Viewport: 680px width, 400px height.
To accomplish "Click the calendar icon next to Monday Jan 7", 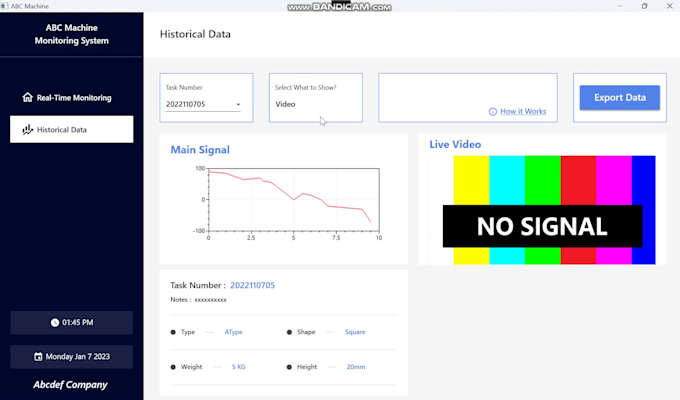I will 38,356.
